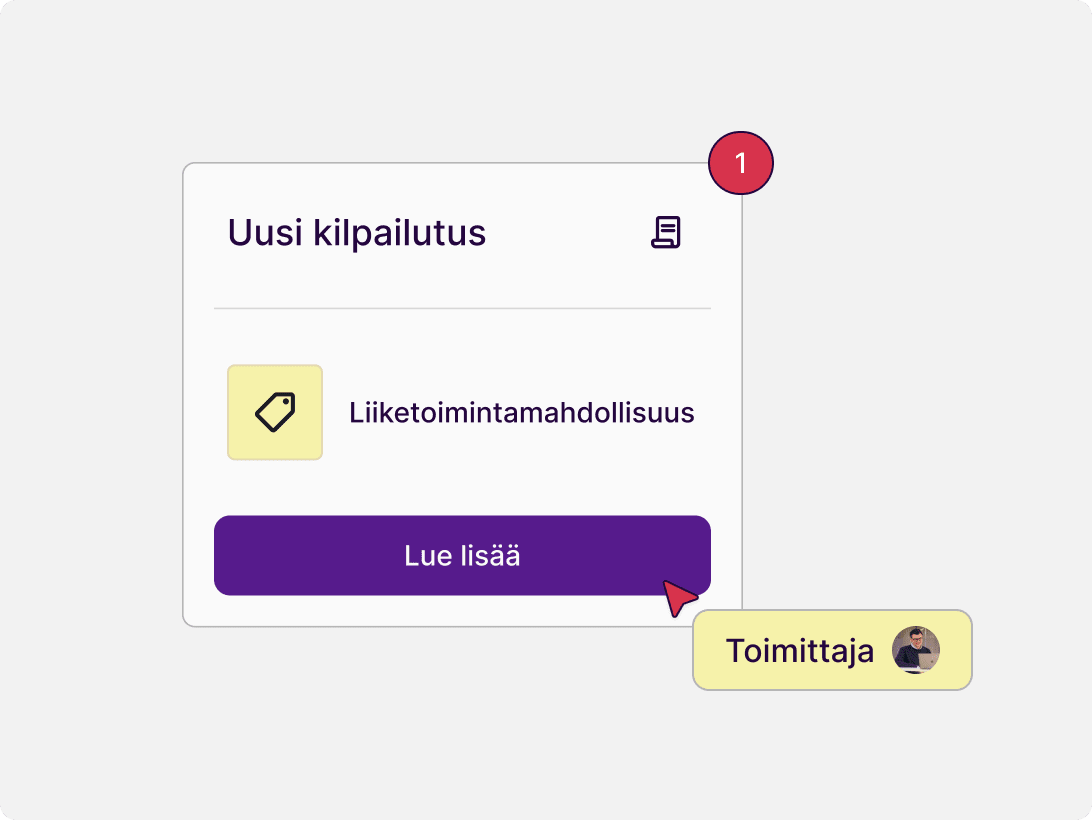
Task: Click the Liiketoimintamahdollisuus label
Action: 522,412
